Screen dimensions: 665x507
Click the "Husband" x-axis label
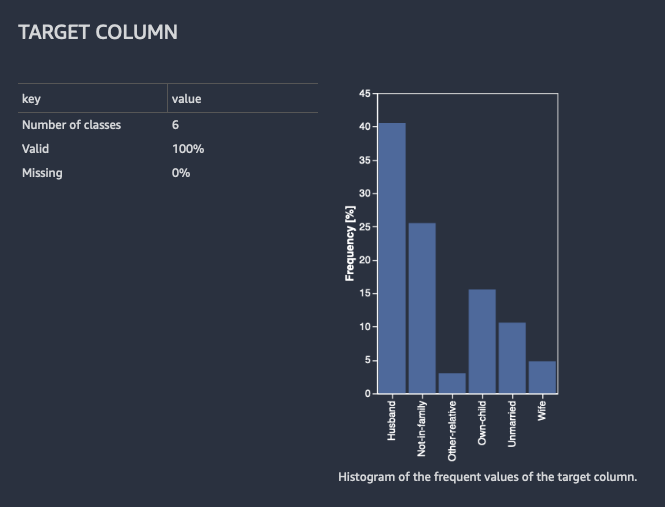pos(392,421)
